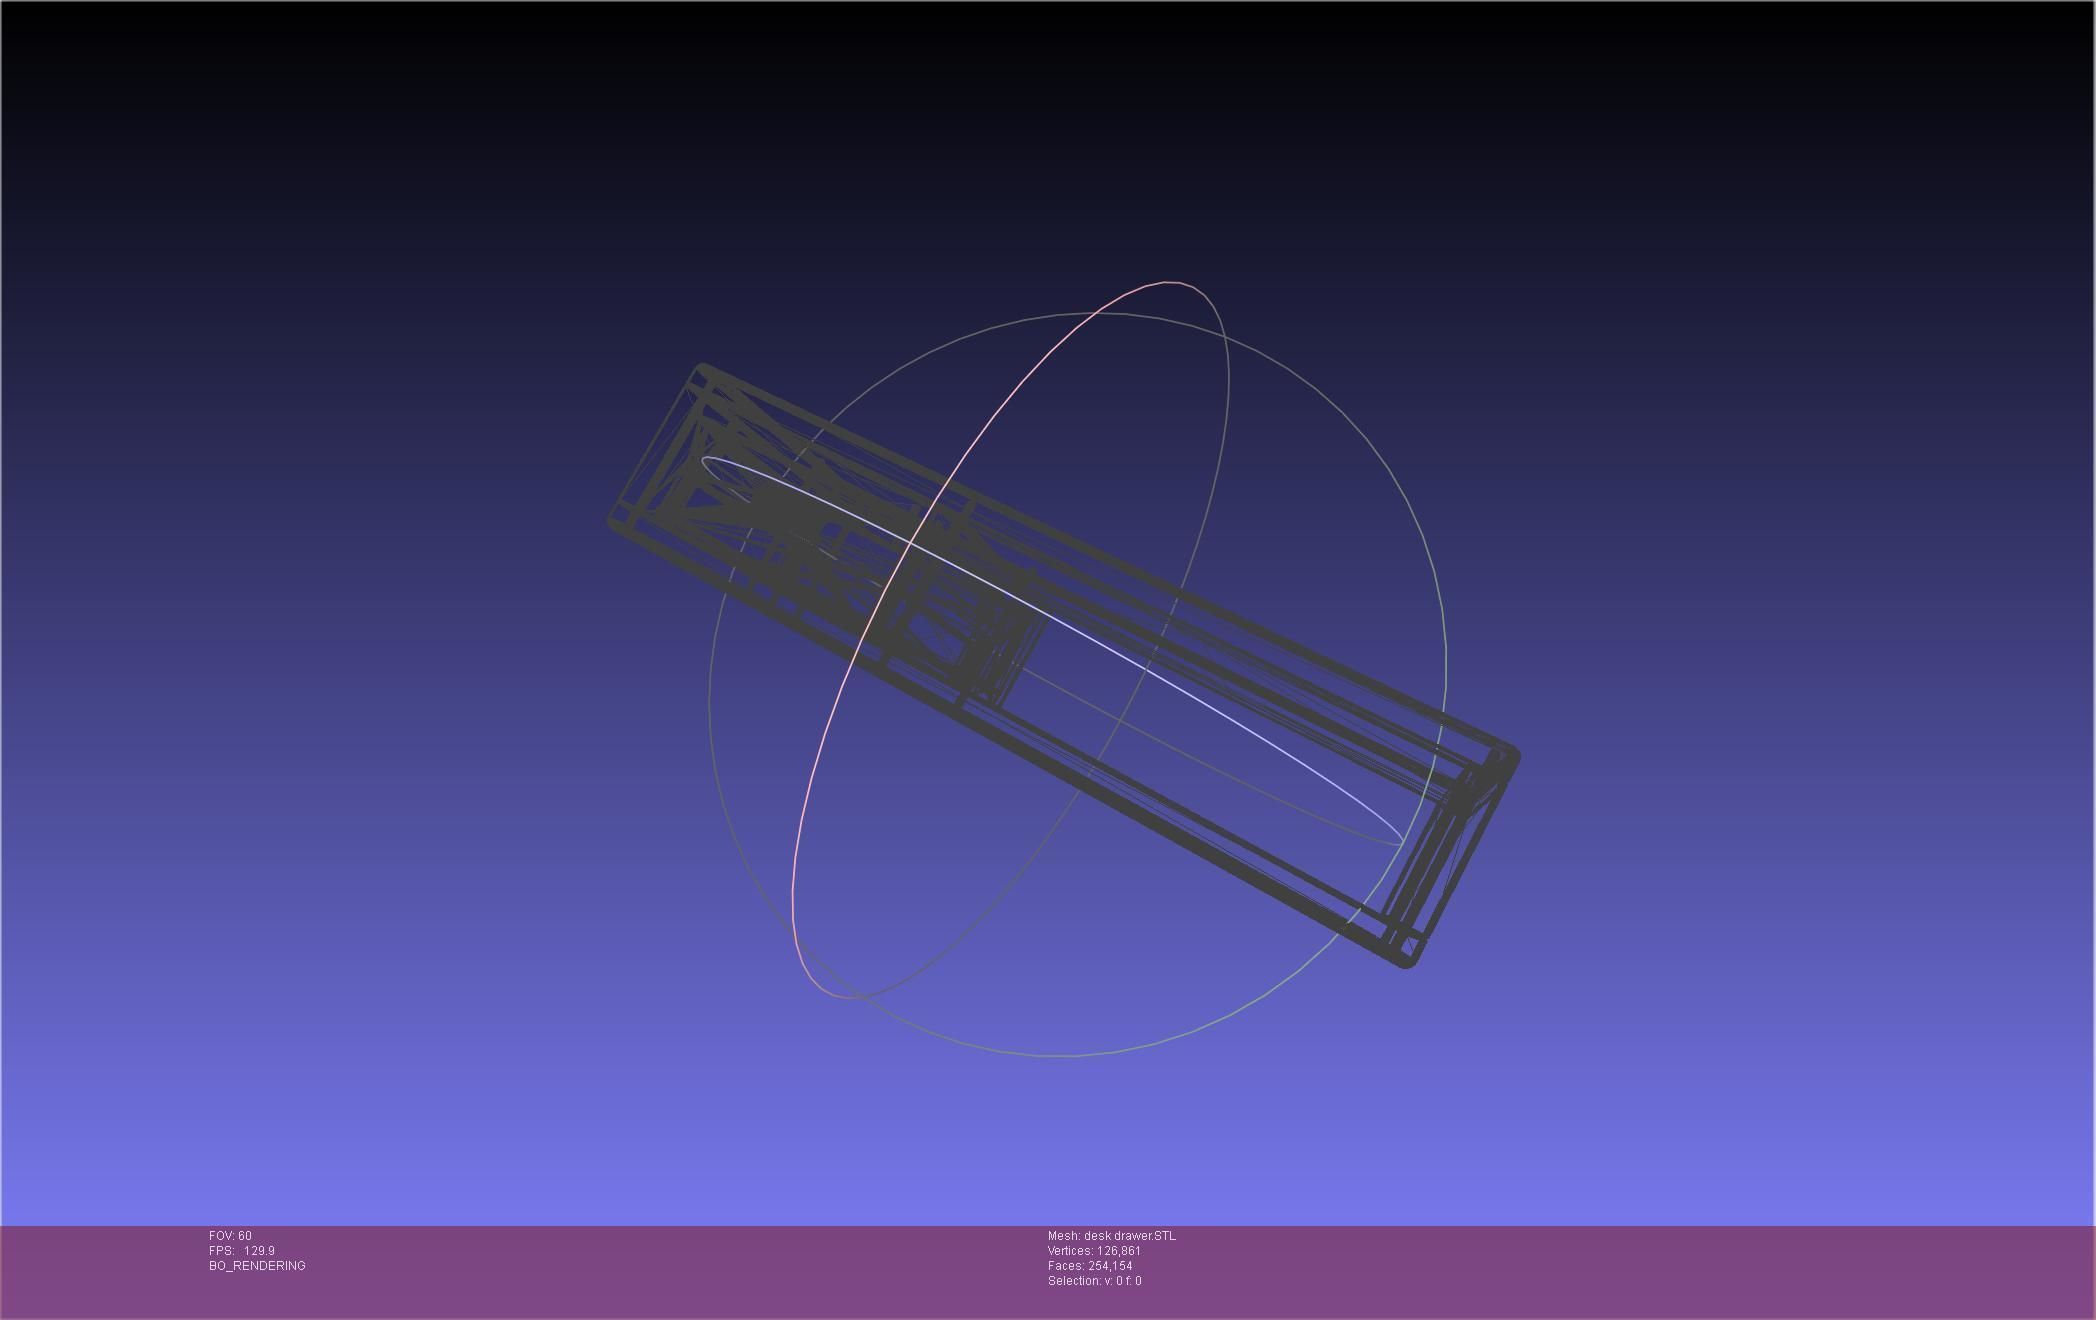Viewport: 2096px width, 1320px height.
Task: Click the 'FOV: 60' readout
Action: [230, 1236]
